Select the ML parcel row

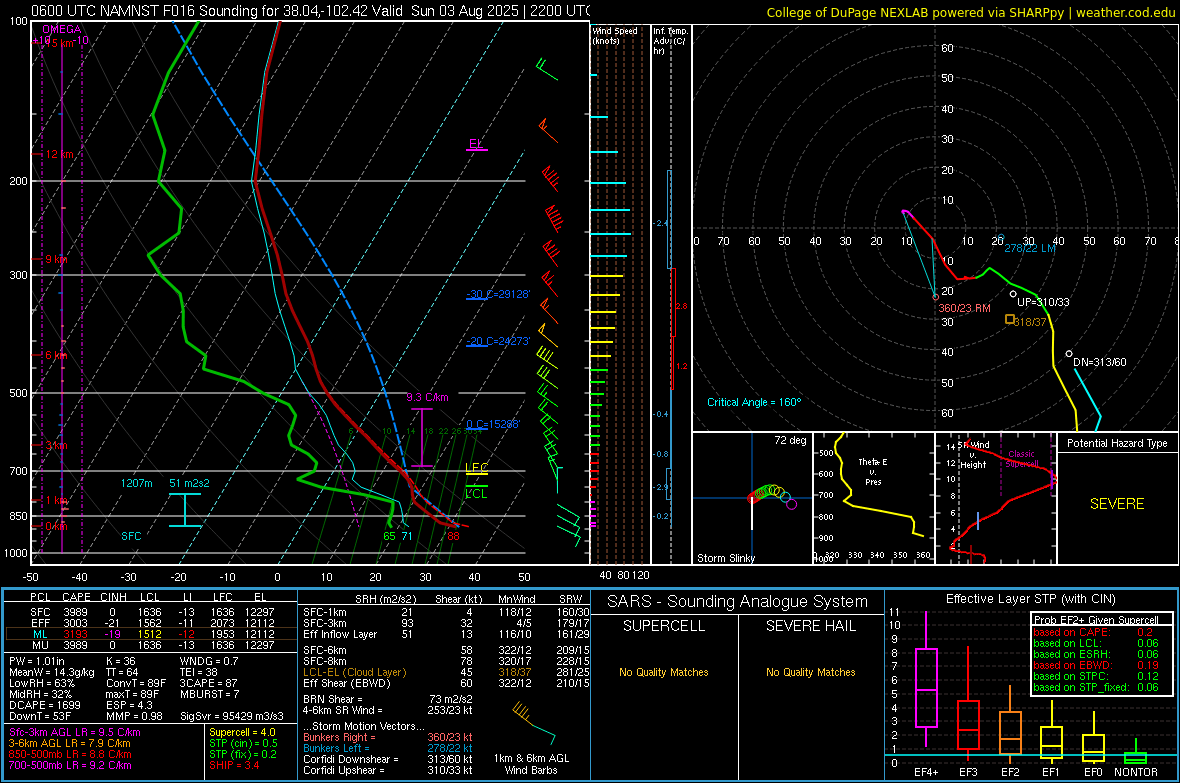point(149,634)
